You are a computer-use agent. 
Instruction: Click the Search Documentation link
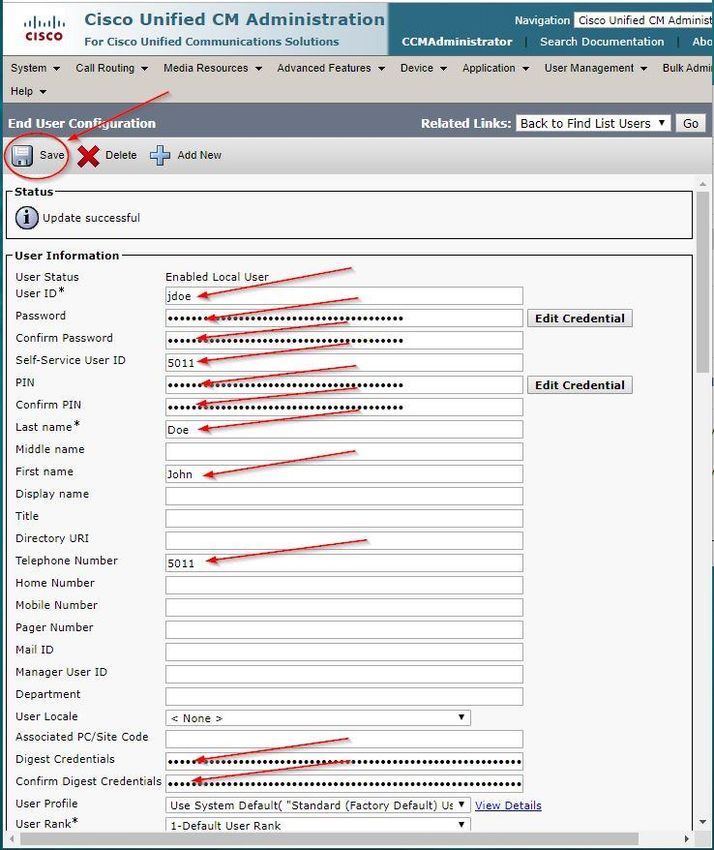click(602, 42)
